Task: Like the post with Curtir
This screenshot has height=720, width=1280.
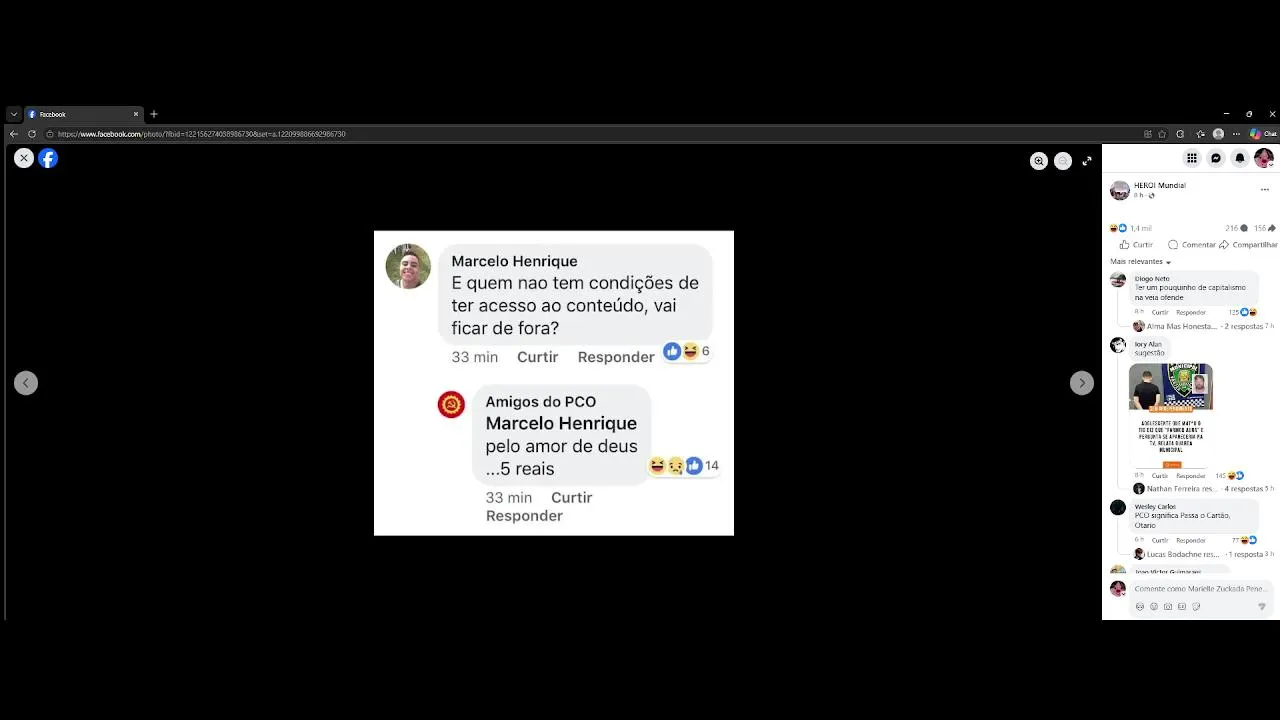Action: [x=1136, y=245]
